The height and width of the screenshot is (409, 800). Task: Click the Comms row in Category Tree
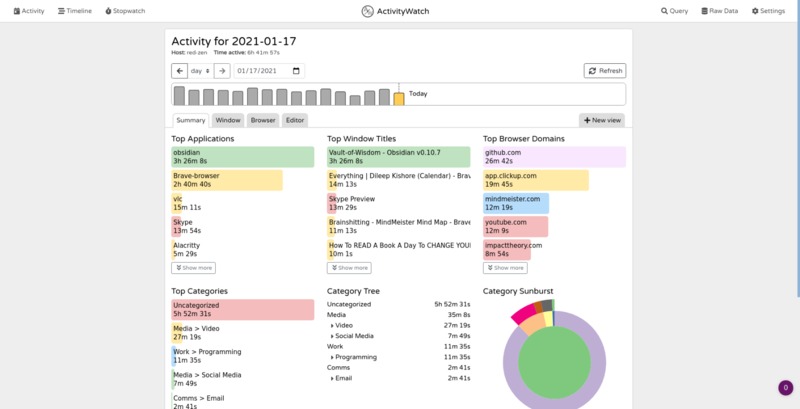click(x=398, y=368)
